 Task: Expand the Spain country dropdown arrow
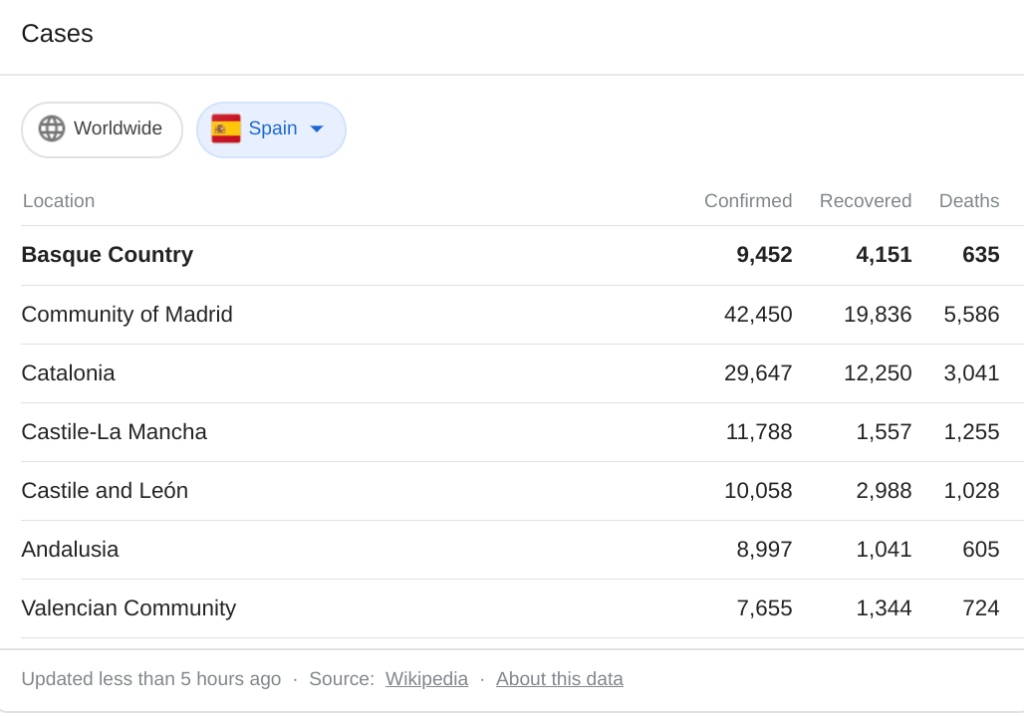click(x=317, y=129)
